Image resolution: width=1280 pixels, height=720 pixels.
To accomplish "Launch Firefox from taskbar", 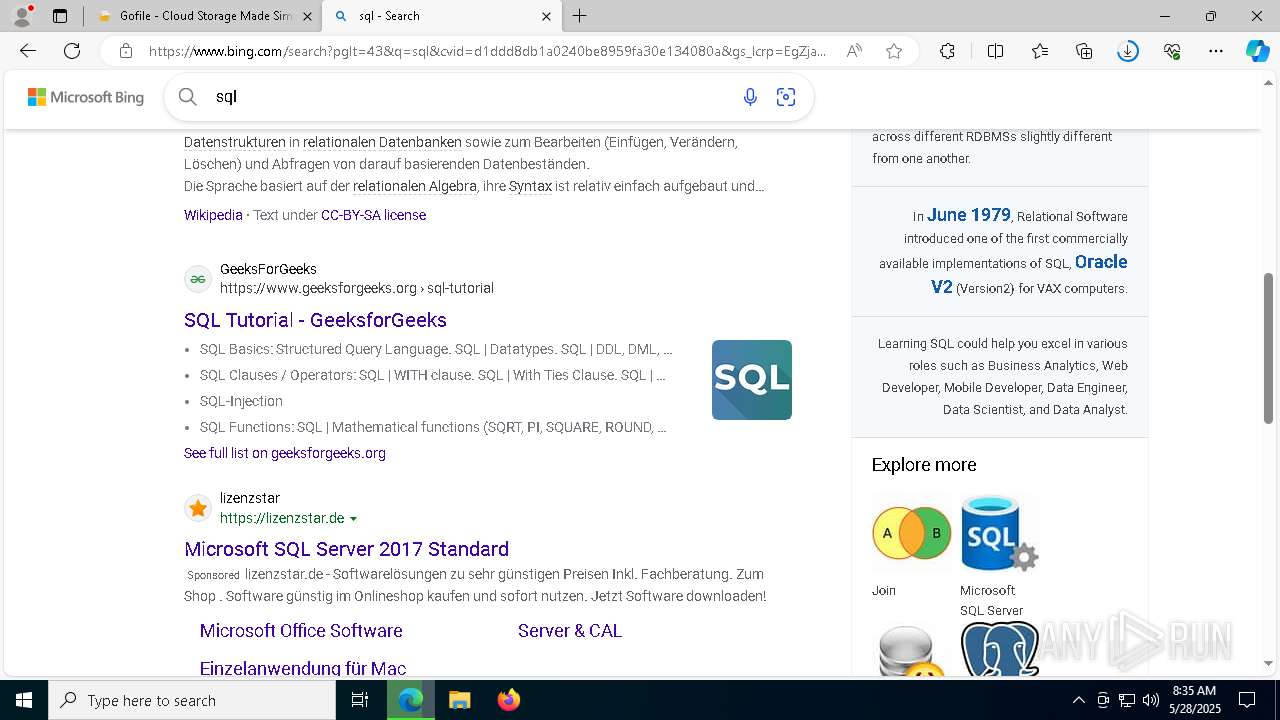I will coord(508,700).
